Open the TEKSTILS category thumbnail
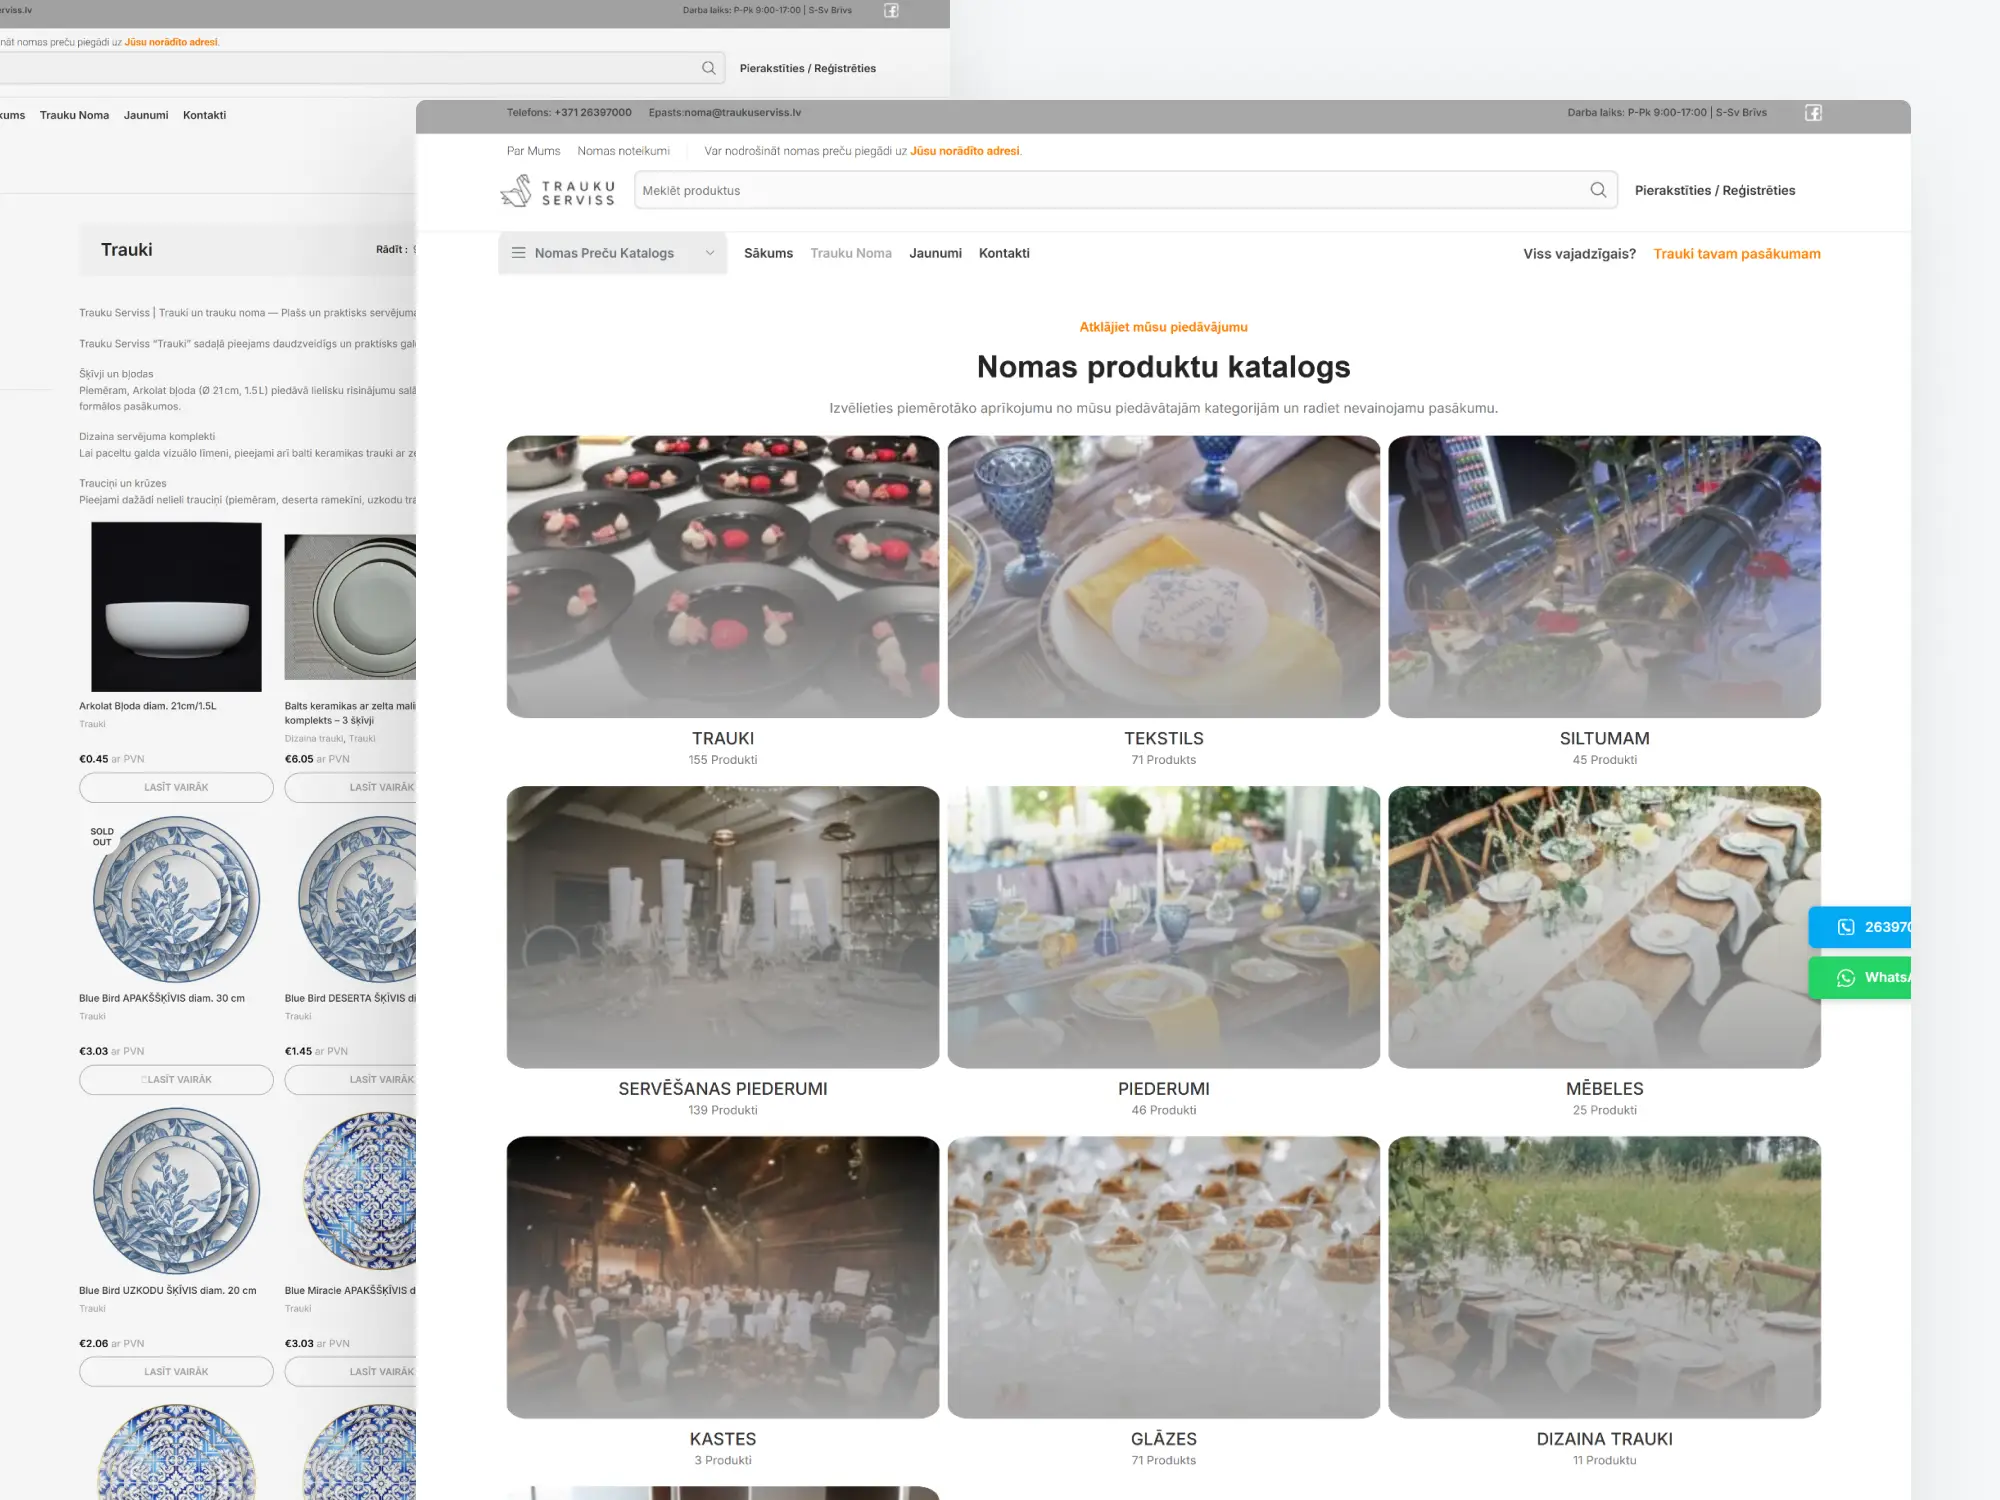Image resolution: width=2000 pixels, height=1500 pixels. [x=1163, y=576]
